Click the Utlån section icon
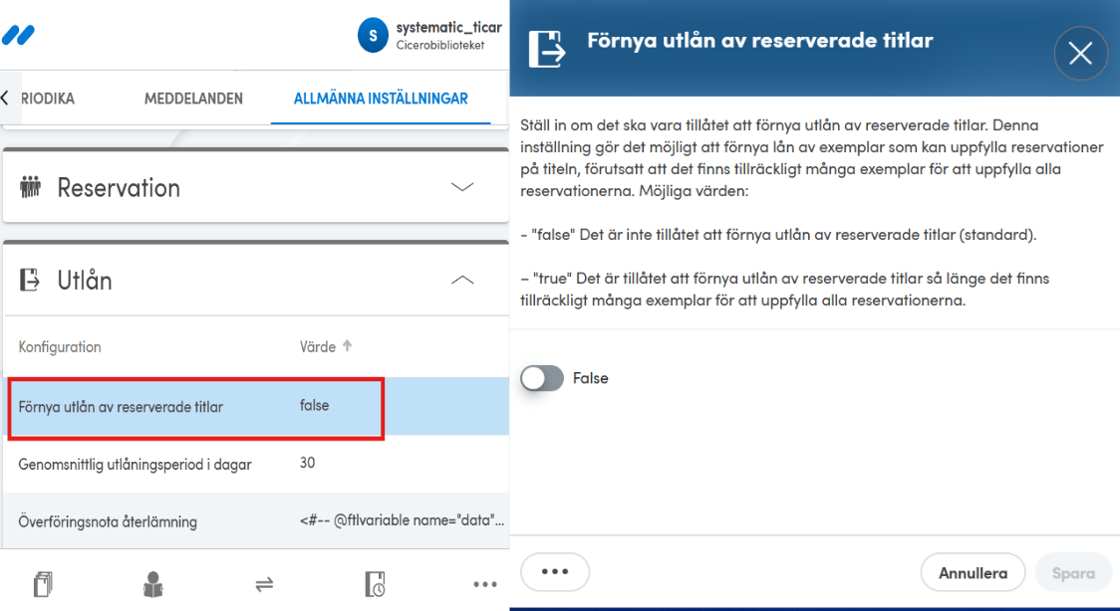The width and height of the screenshot is (1120, 611). (29, 279)
